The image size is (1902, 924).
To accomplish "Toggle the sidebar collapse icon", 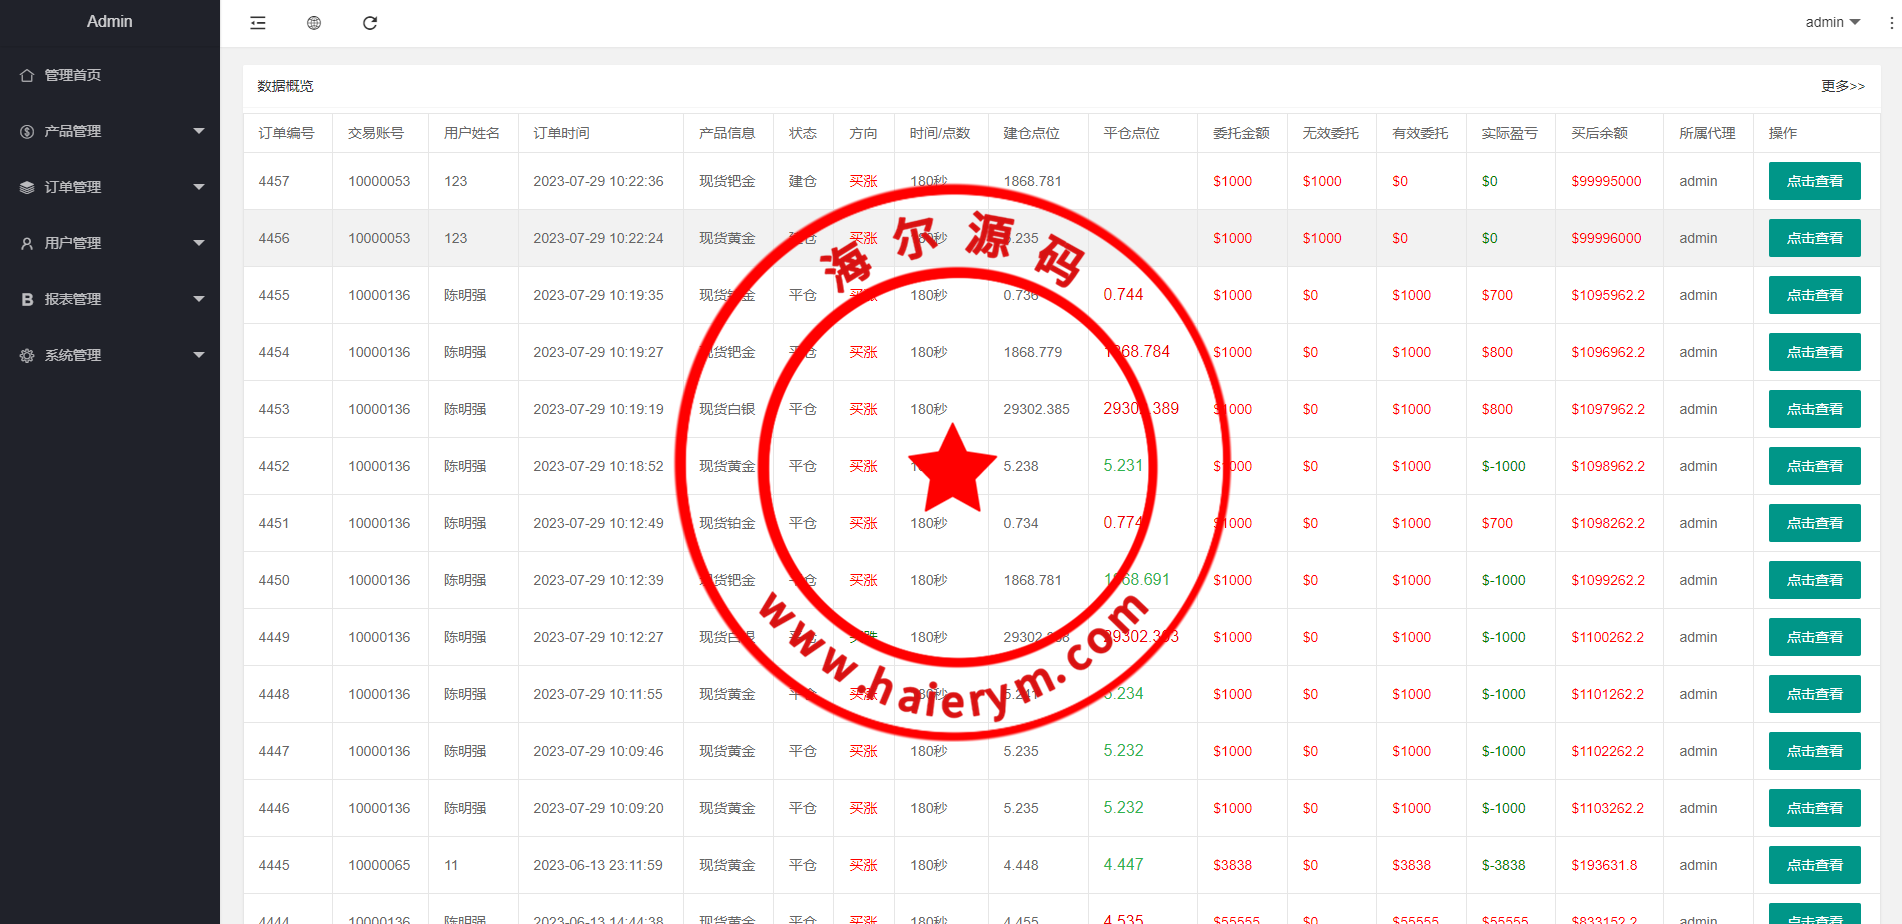I will [258, 23].
